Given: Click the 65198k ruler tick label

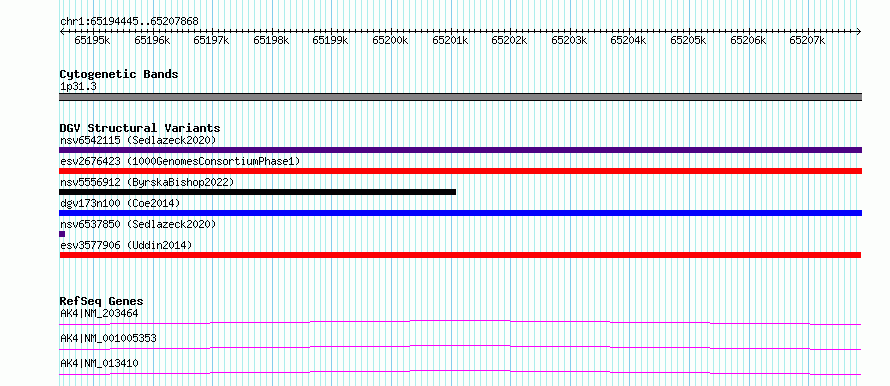Looking at the screenshot, I should pyautogui.click(x=271, y=40).
